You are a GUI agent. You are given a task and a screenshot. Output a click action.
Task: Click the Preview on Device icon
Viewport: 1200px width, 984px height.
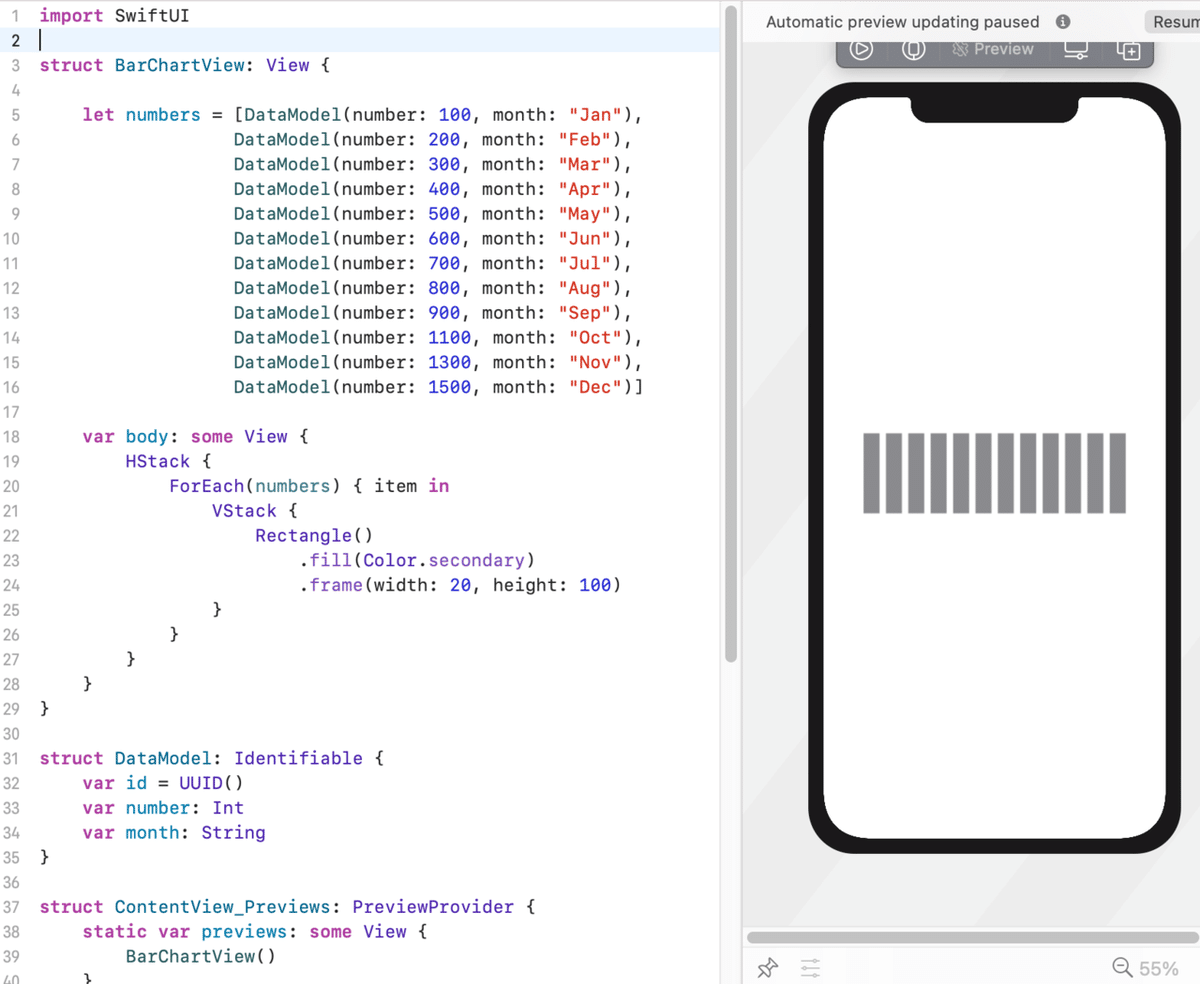pos(914,49)
